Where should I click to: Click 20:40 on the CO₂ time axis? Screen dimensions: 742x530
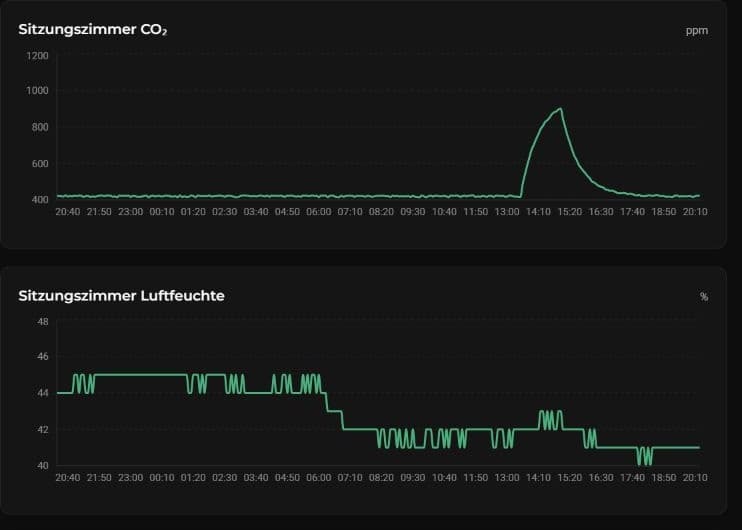click(x=68, y=212)
